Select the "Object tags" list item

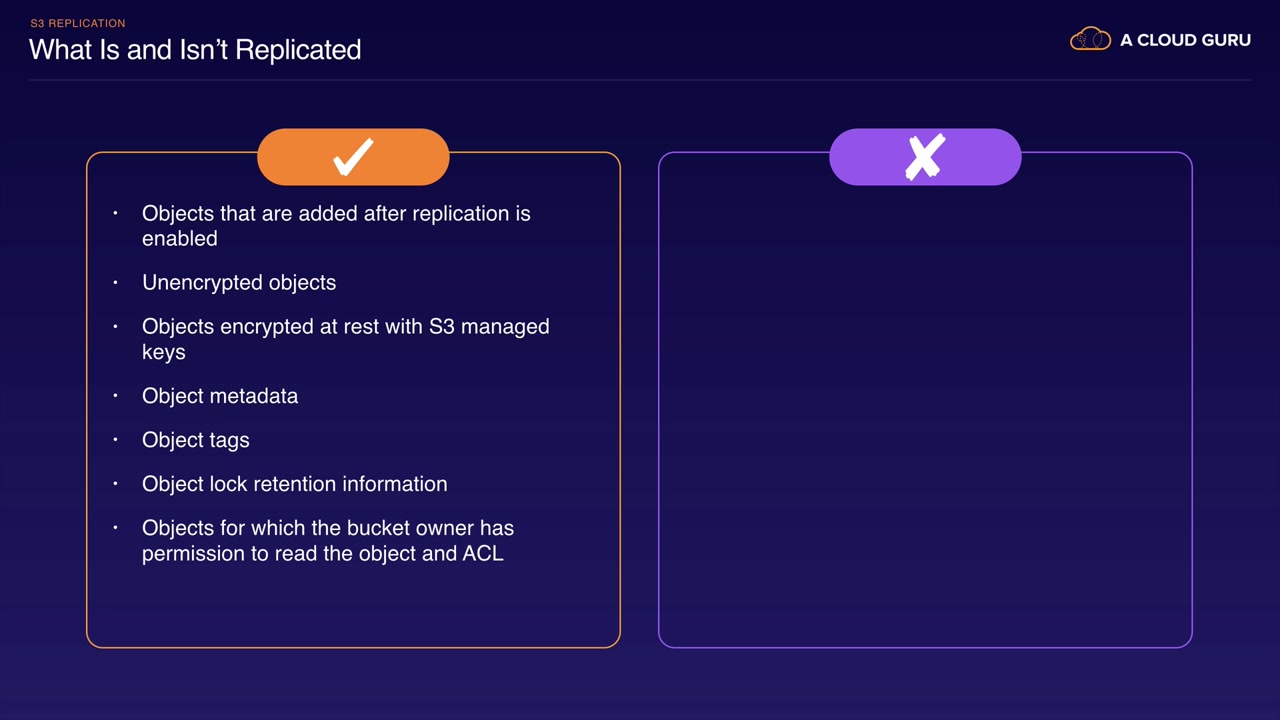point(196,440)
